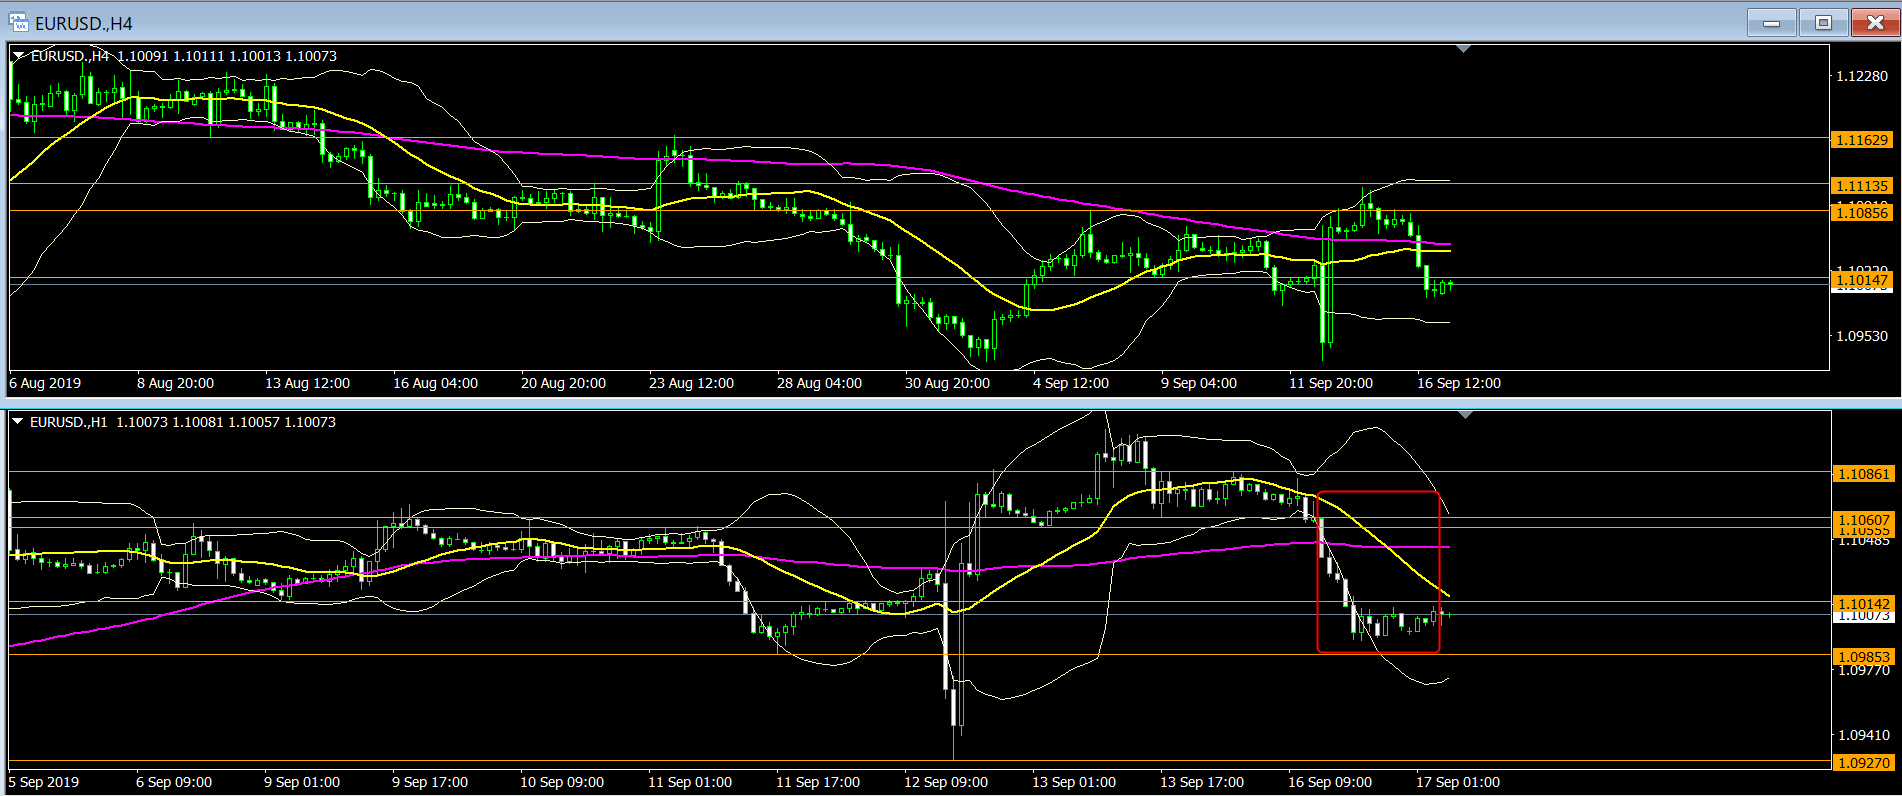Viewport: 1902px width, 796px height.
Task: Select the 1.10856 price level label
Action: tap(1862, 212)
